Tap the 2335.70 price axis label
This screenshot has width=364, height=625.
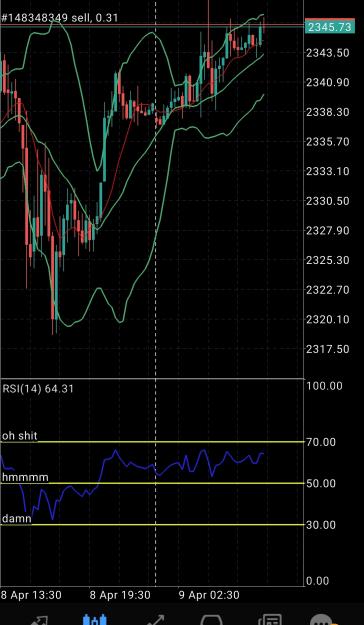pos(328,142)
